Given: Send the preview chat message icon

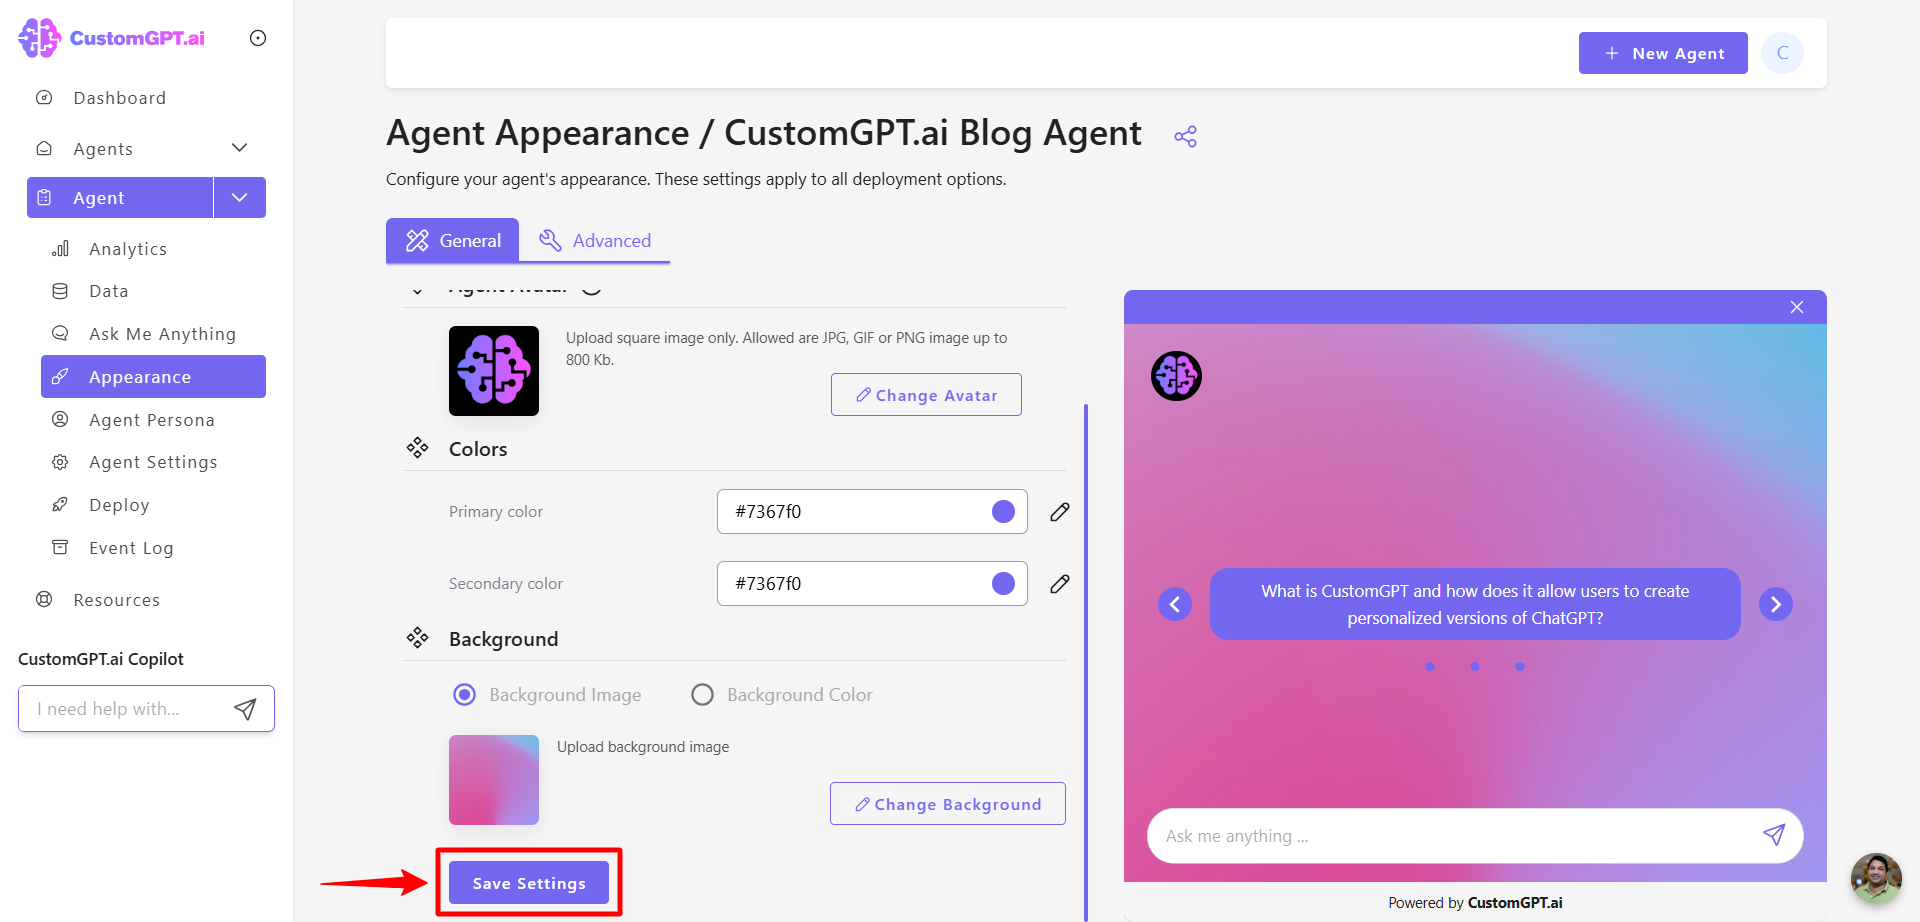Looking at the screenshot, I should pos(1774,835).
